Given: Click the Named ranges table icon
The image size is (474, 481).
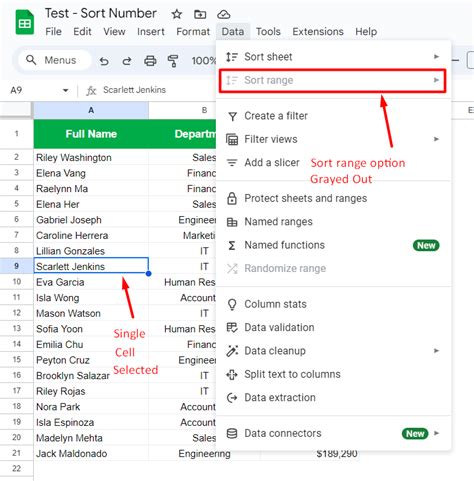Looking at the screenshot, I should pos(232,222).
